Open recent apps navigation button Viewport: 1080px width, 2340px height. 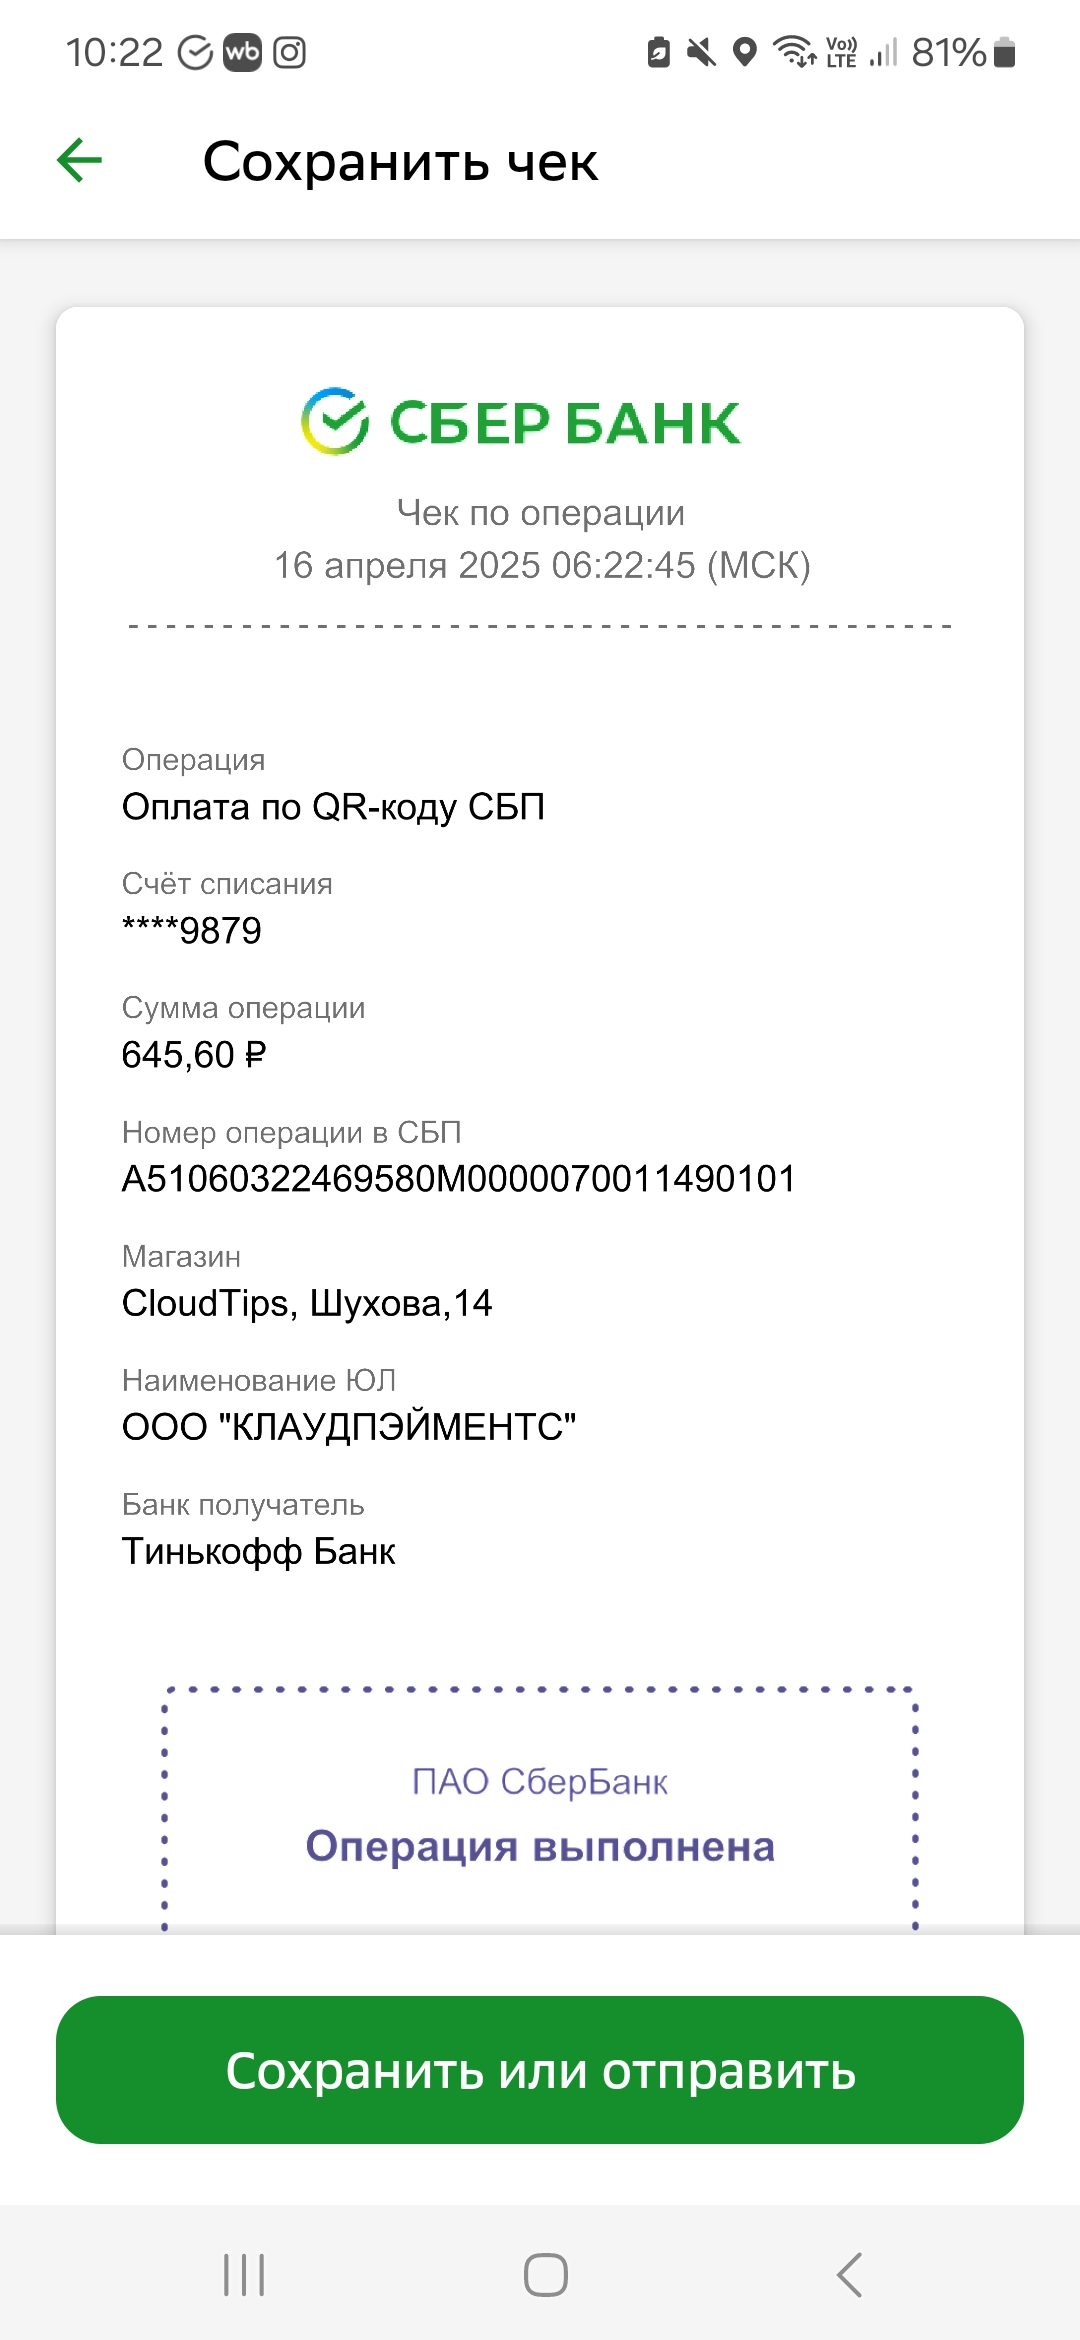point(244,2275)
